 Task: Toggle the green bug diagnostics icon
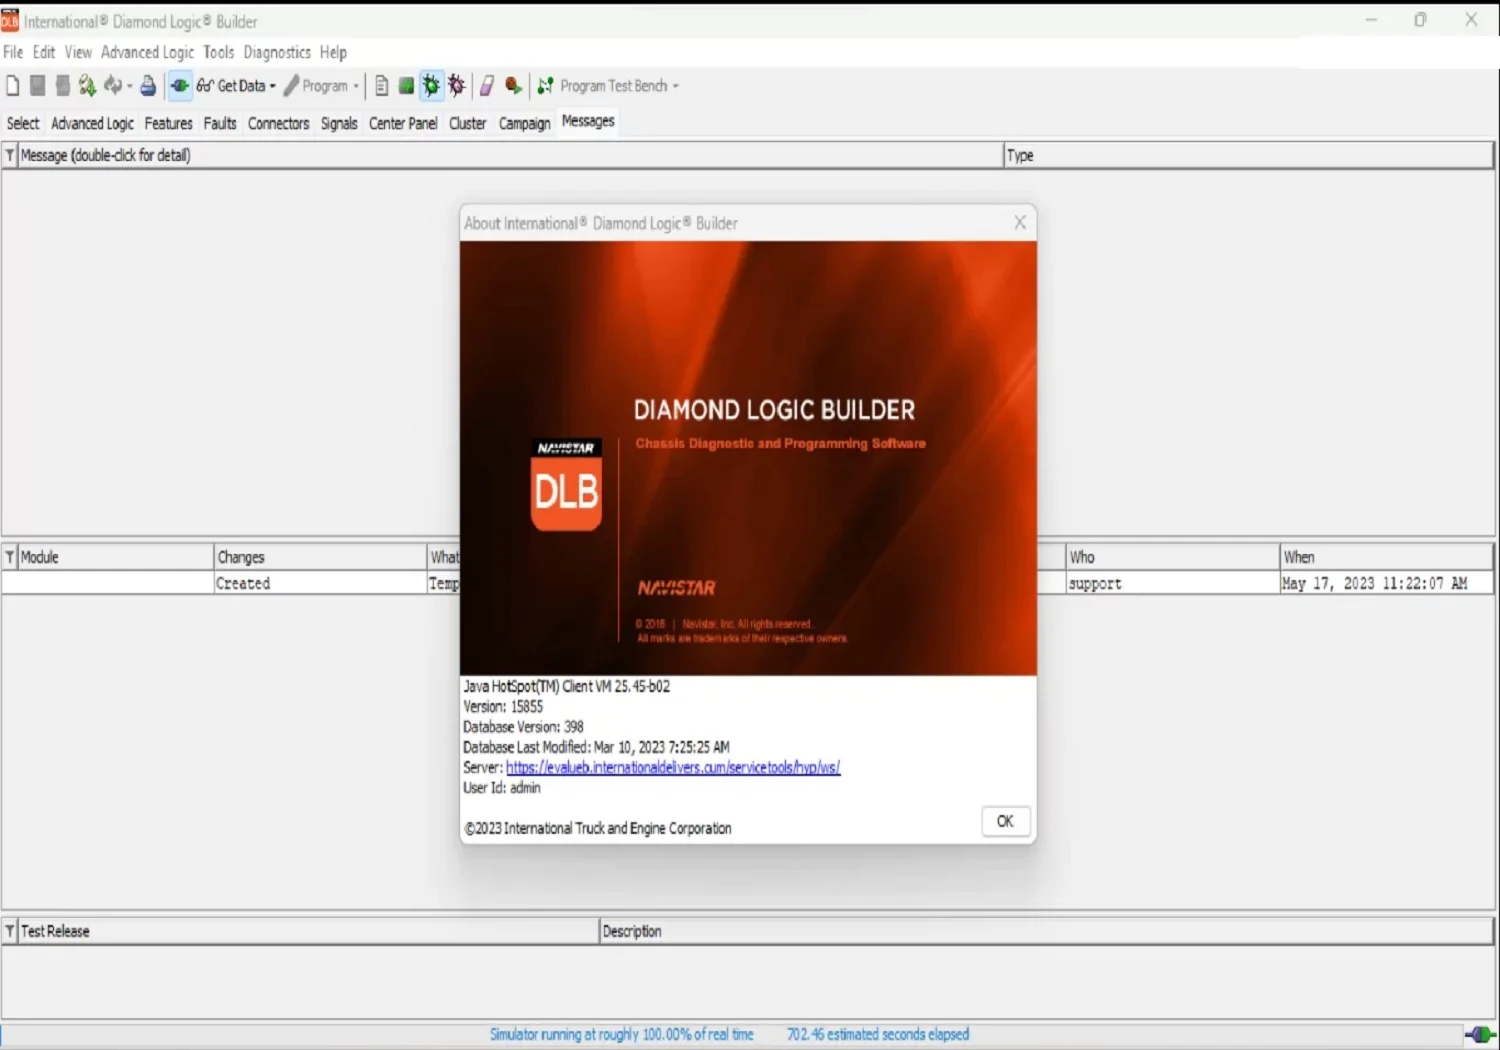pos(431,86)
